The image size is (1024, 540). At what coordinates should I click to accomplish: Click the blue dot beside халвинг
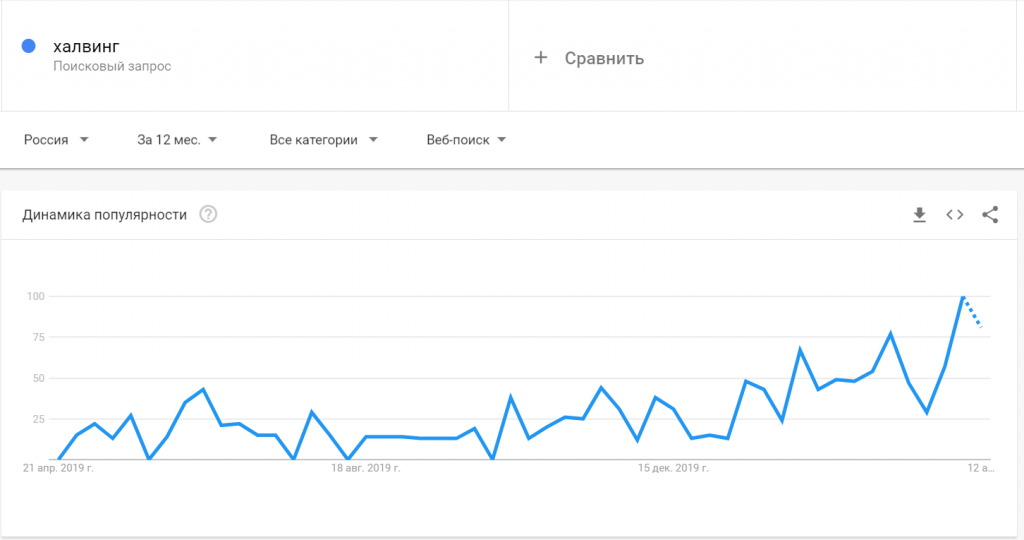click(x=29, y=46)
